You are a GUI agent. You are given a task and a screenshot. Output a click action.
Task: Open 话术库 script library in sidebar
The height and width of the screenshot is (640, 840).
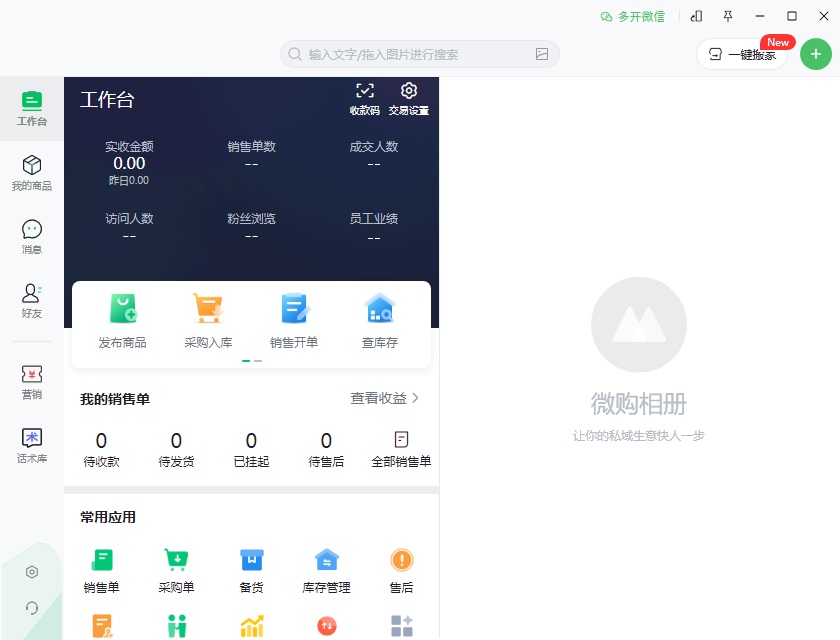[x=32, y=446]
